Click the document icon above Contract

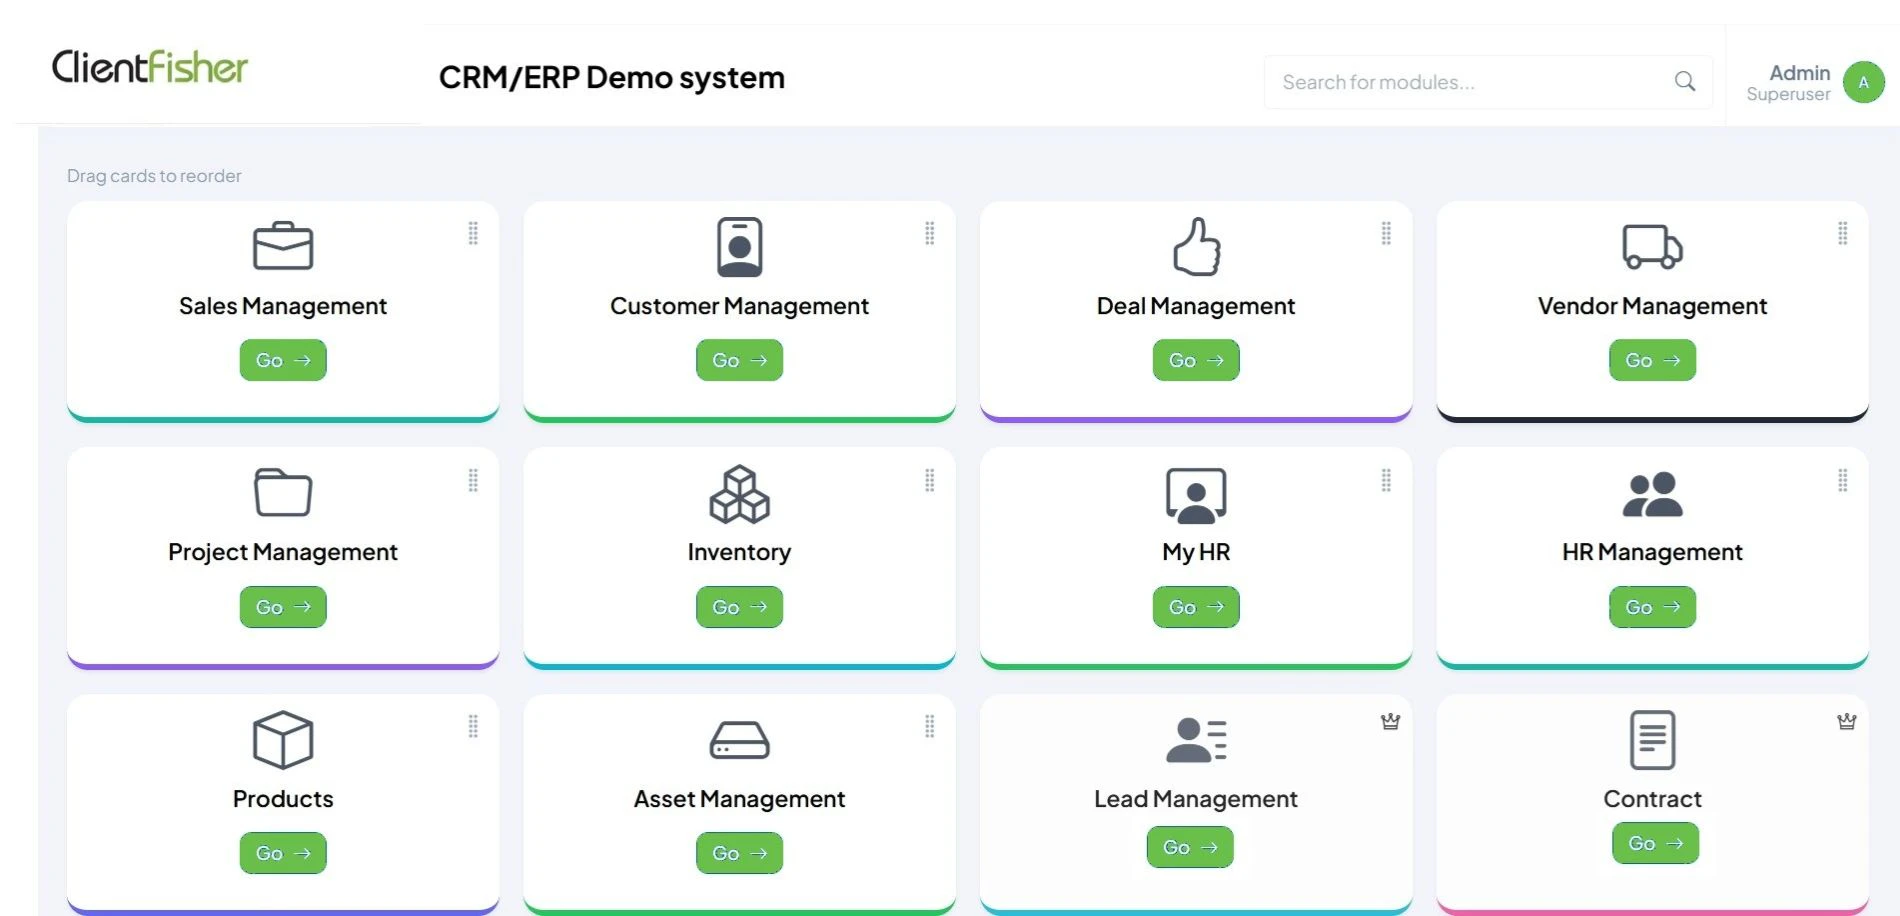(x=1651, y=739)
